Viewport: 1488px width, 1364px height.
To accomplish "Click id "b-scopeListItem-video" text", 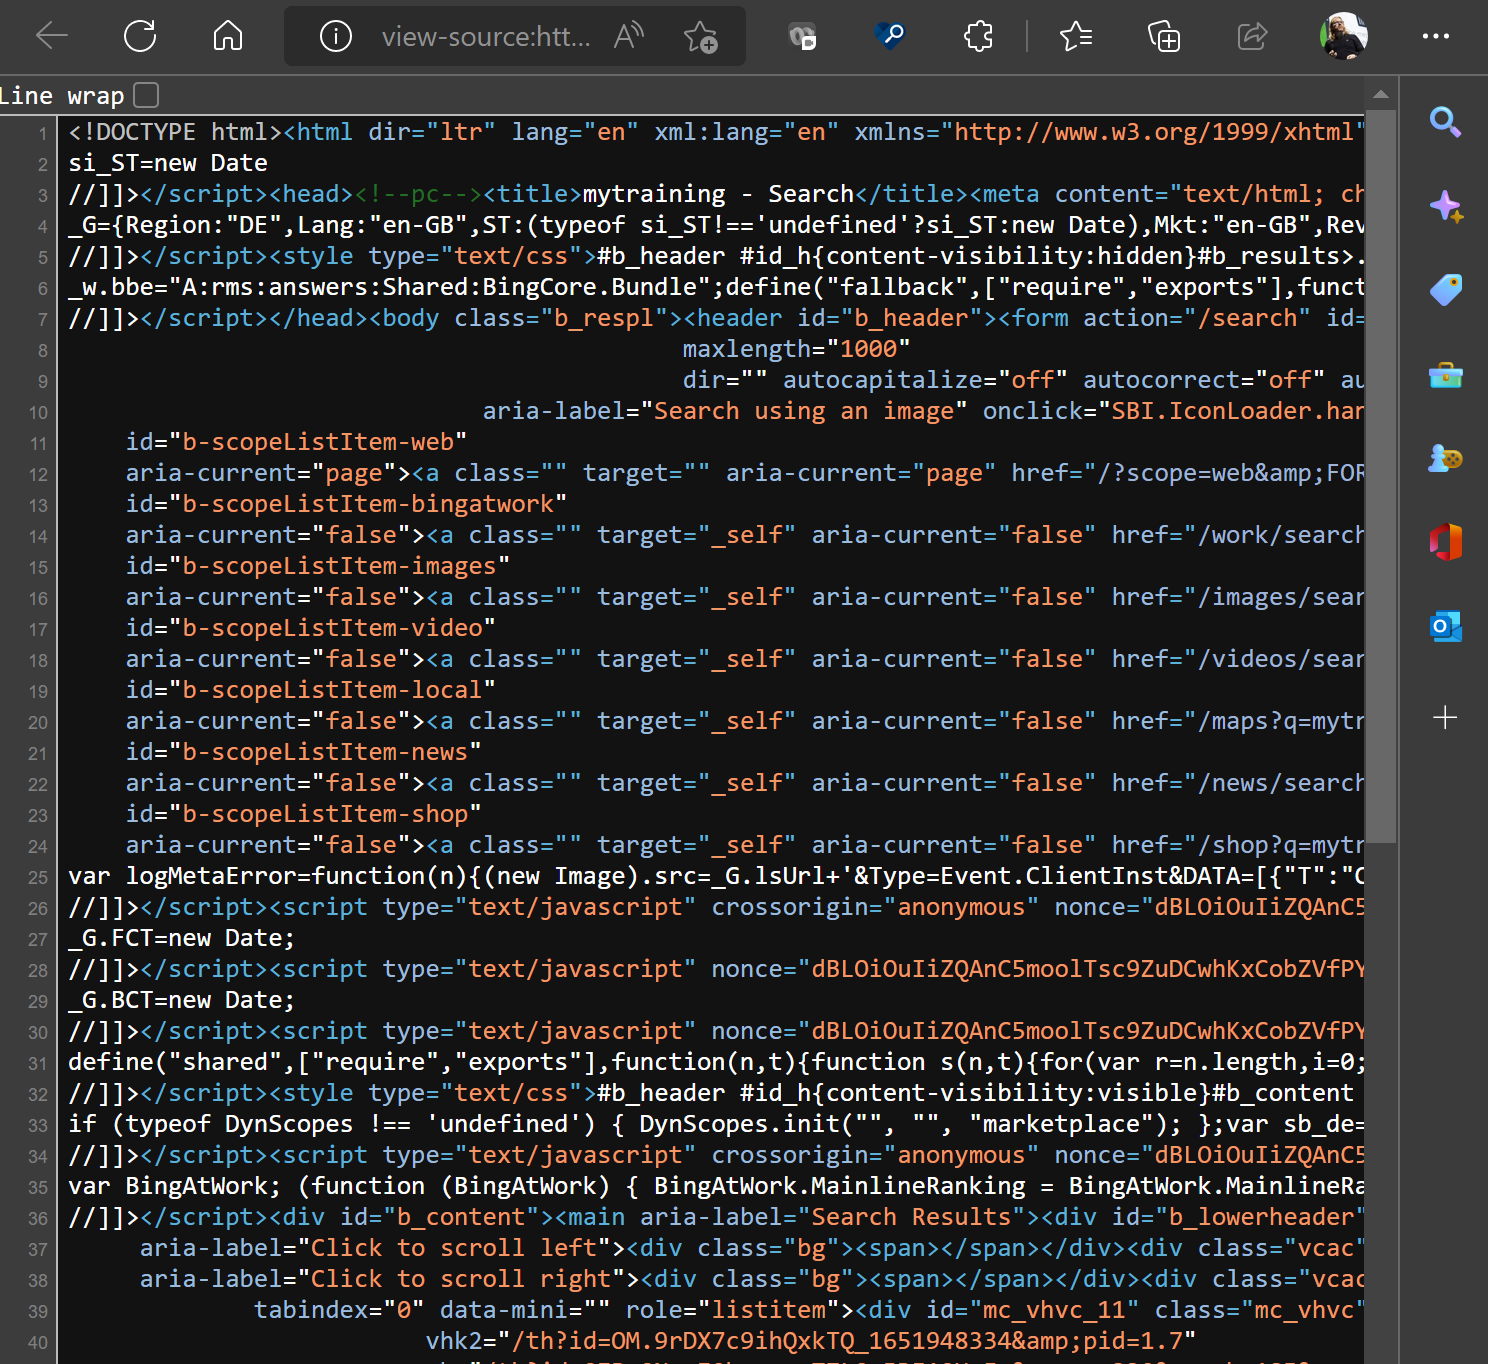I will [x=332, y=628].
